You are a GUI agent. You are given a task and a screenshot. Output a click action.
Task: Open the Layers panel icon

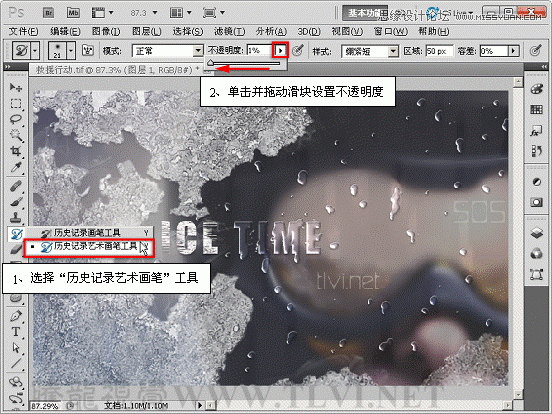click(x=536, y=233)
